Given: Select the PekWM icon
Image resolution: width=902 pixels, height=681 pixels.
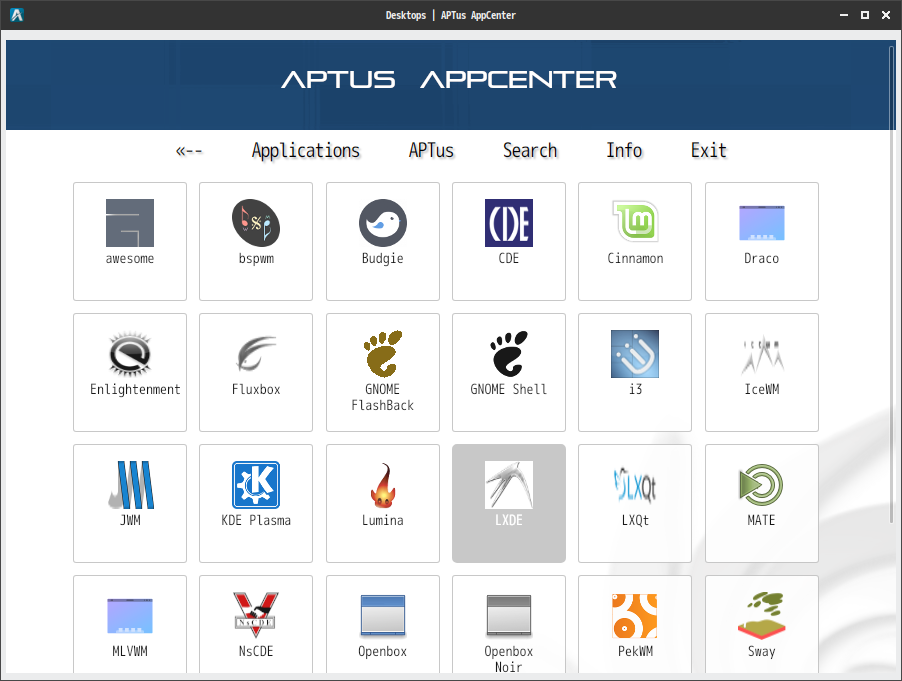Looking at the screenshot, I should [x=635, y=615].
